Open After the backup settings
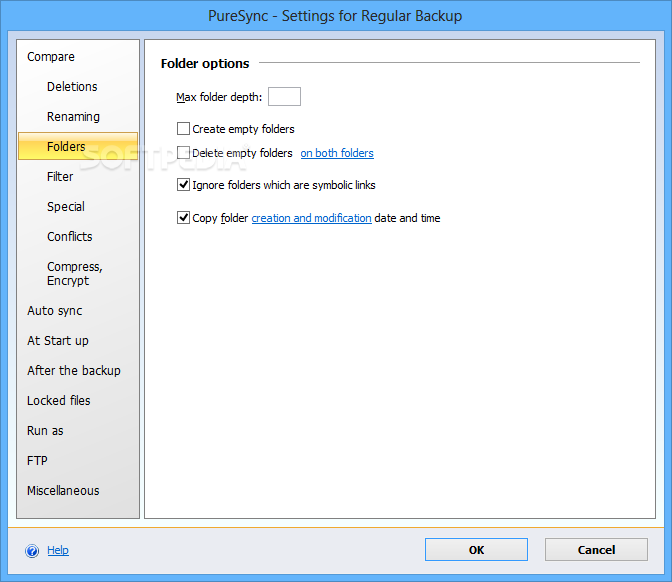Screen dimensions: 672x582 coord(74,371)
